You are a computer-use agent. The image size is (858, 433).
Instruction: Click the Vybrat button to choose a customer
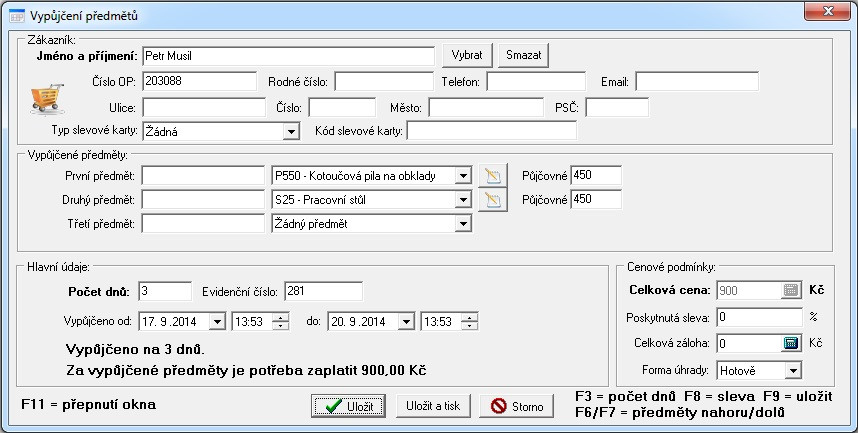tap(467, 55)
